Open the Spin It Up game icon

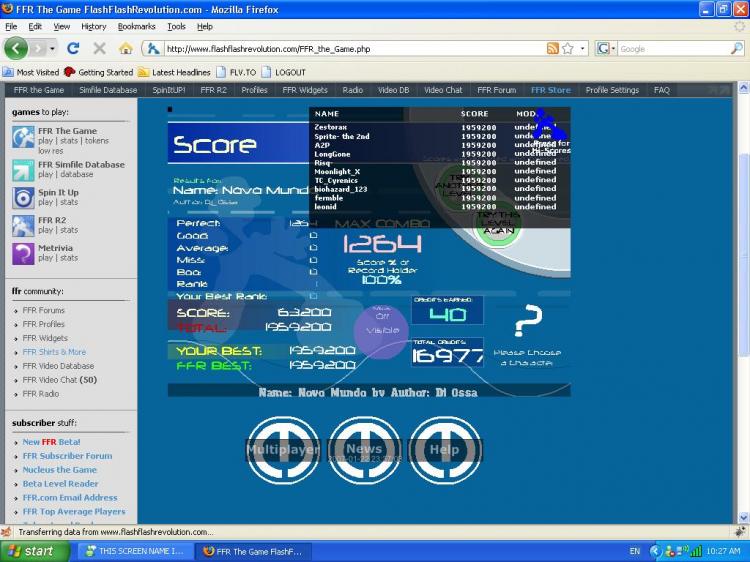click(23, 198)
